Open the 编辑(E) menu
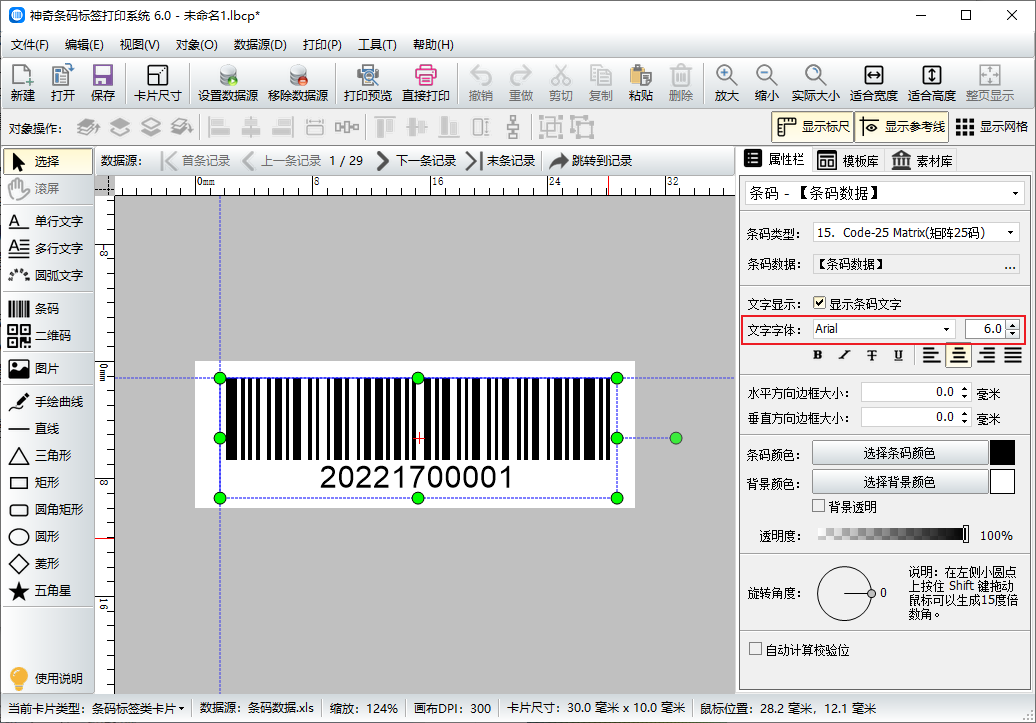The height and width of the screenshot is (723, 1036). tap(84, 45)
